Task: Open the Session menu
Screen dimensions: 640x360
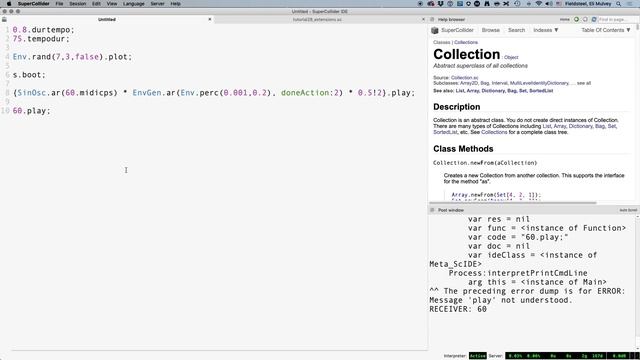Action: click(x=78, y=4)
